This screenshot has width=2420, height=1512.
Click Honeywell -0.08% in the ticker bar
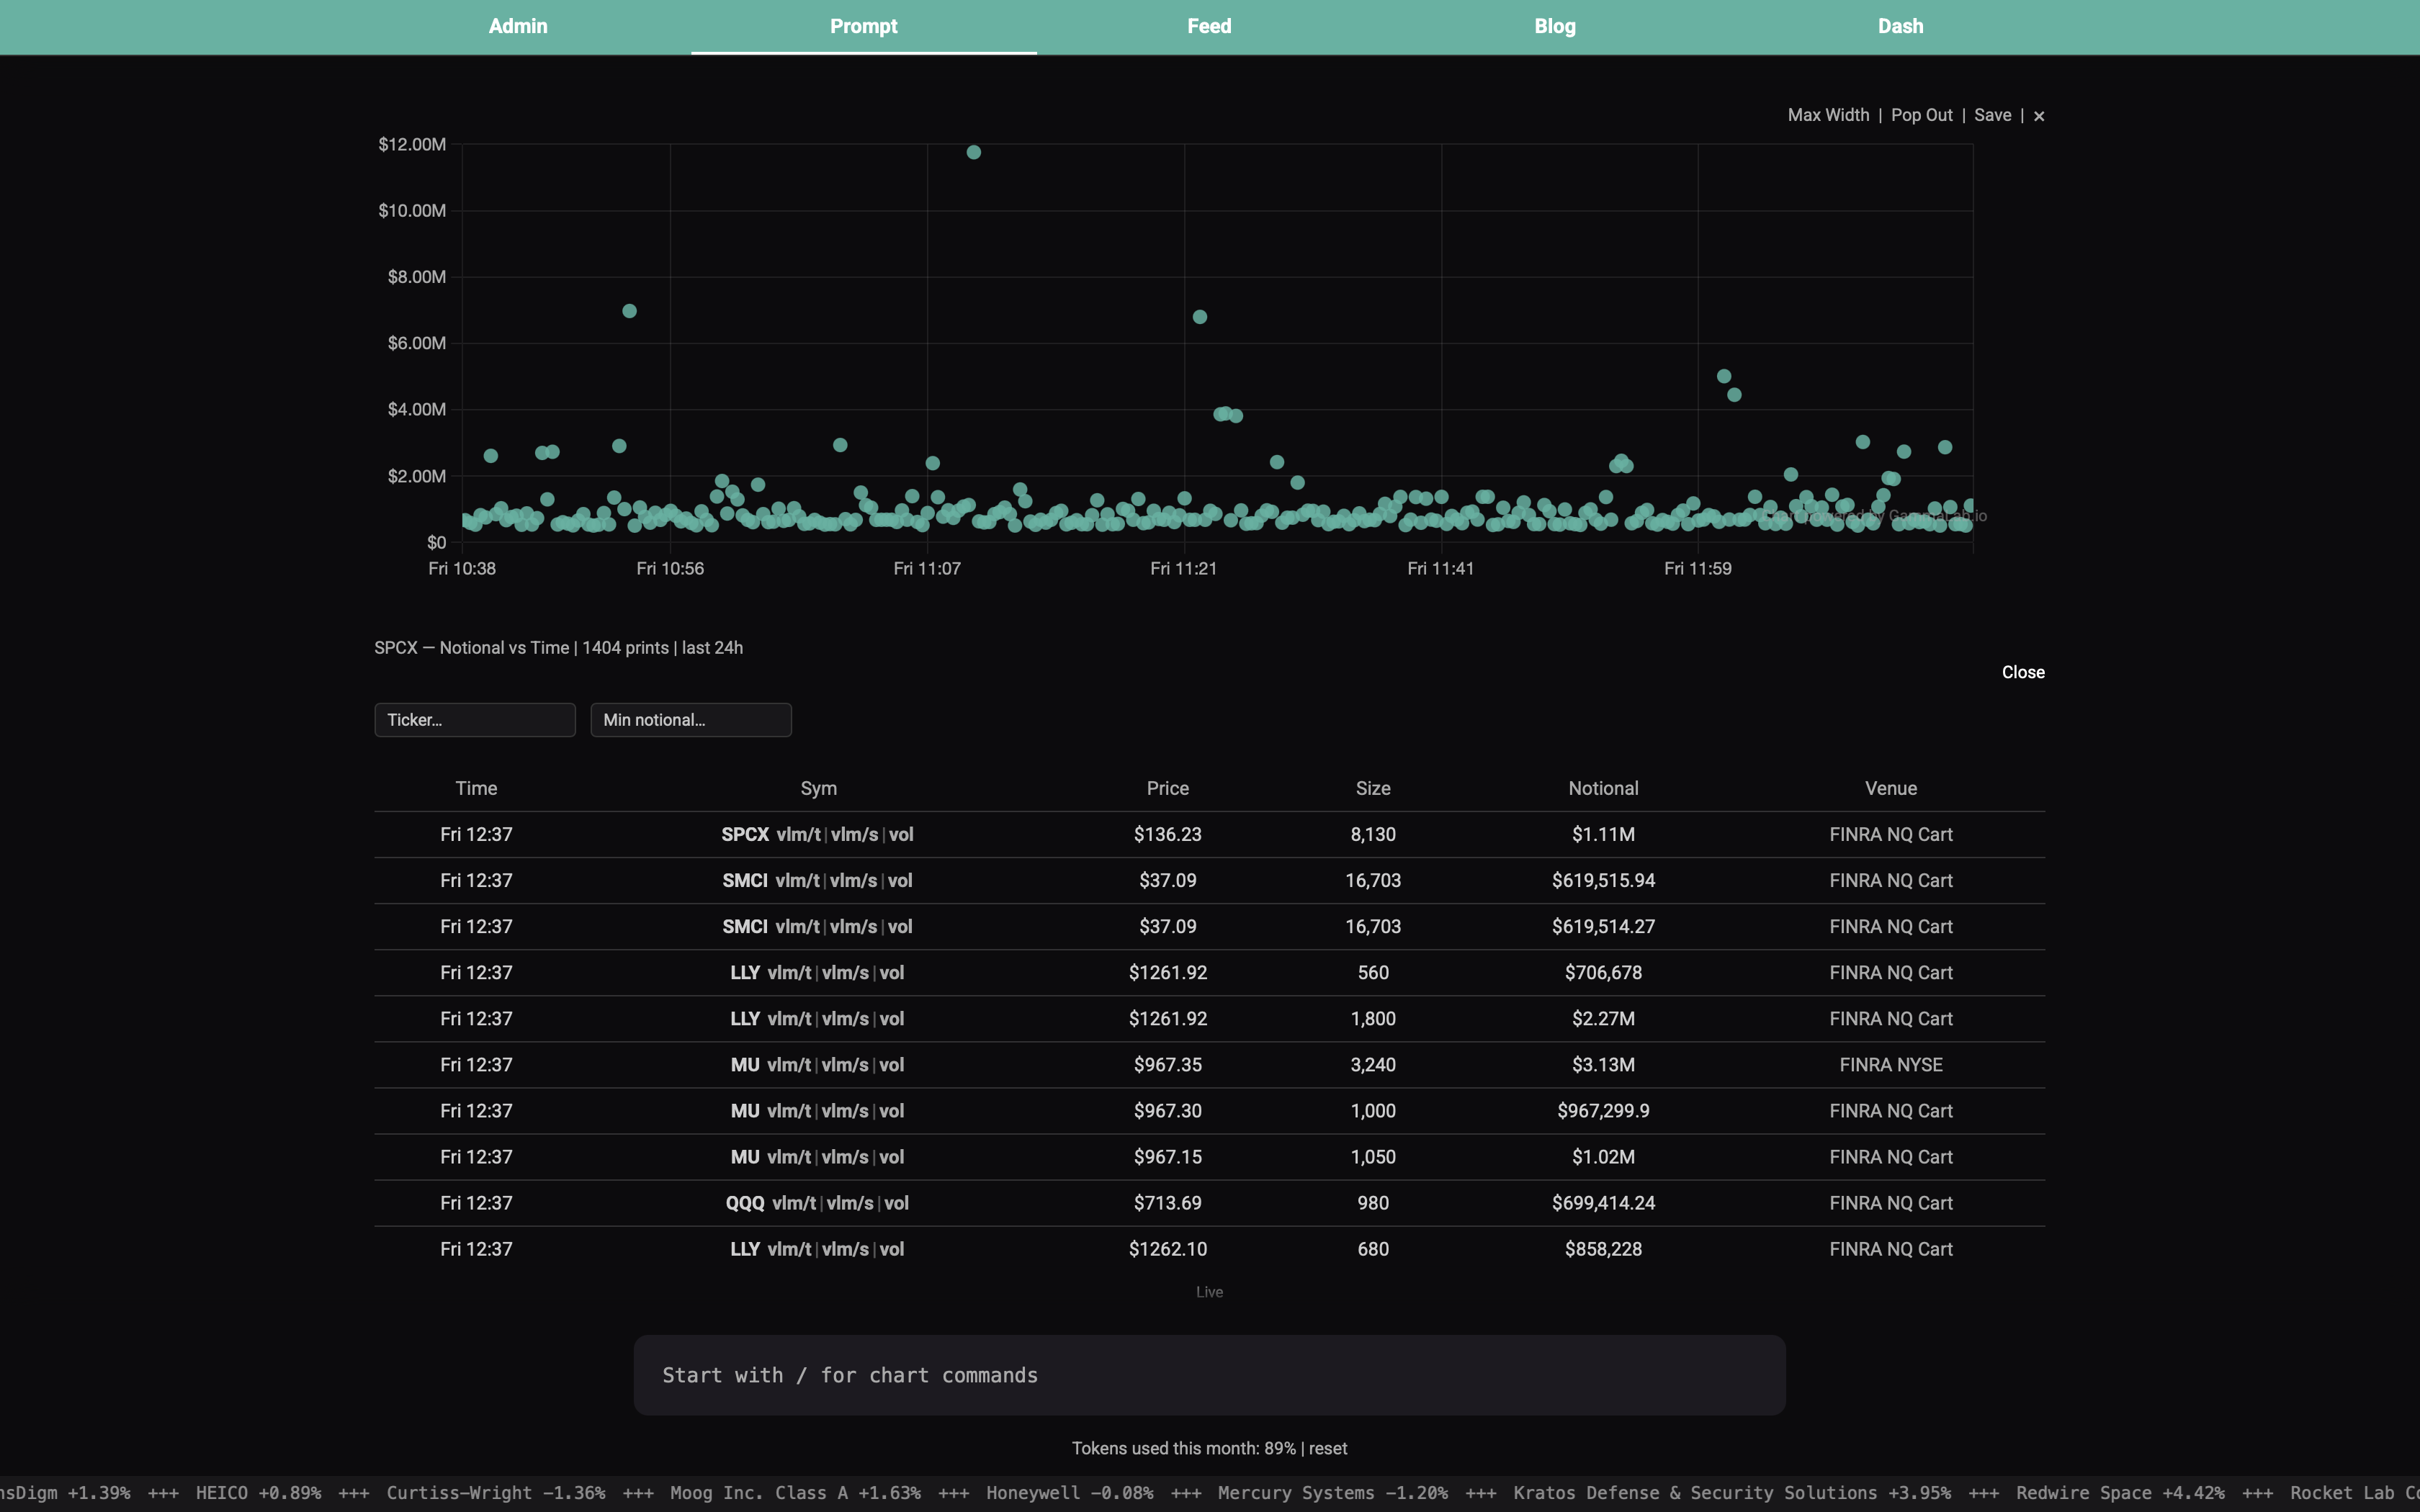[x=1069, y=1492]
